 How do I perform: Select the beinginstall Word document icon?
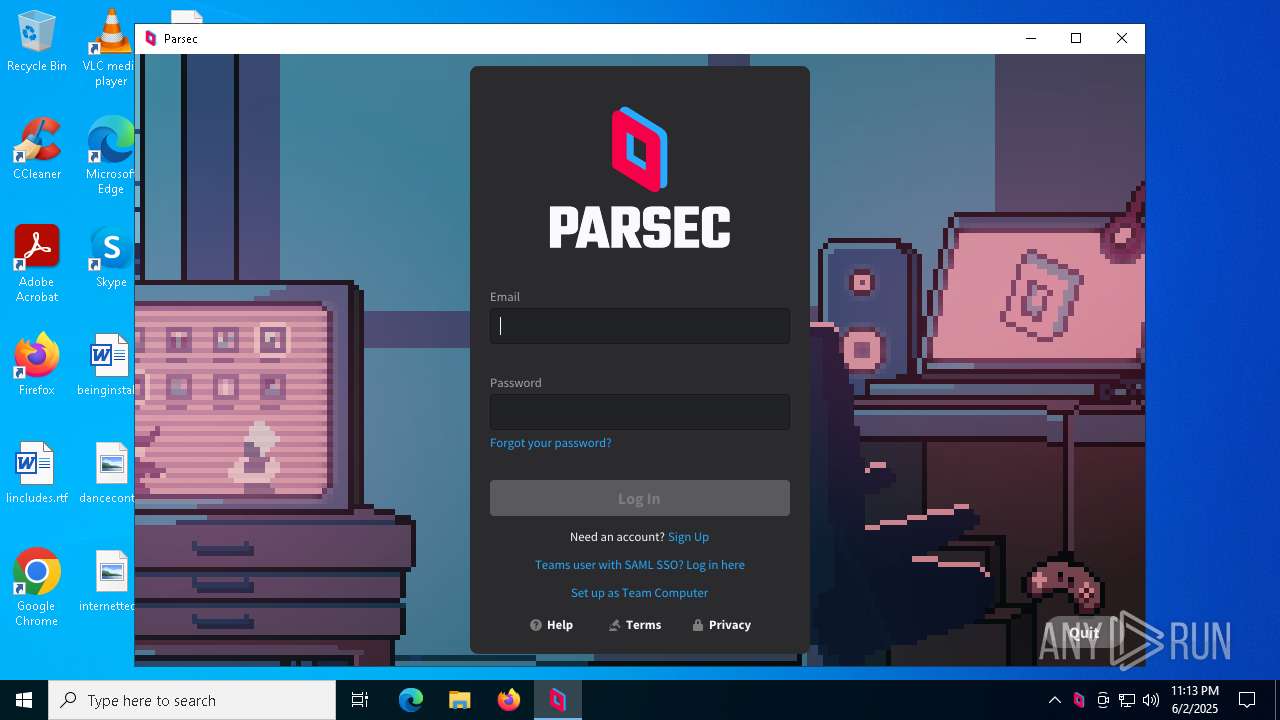pyautogui.click(x=108, y=365)
